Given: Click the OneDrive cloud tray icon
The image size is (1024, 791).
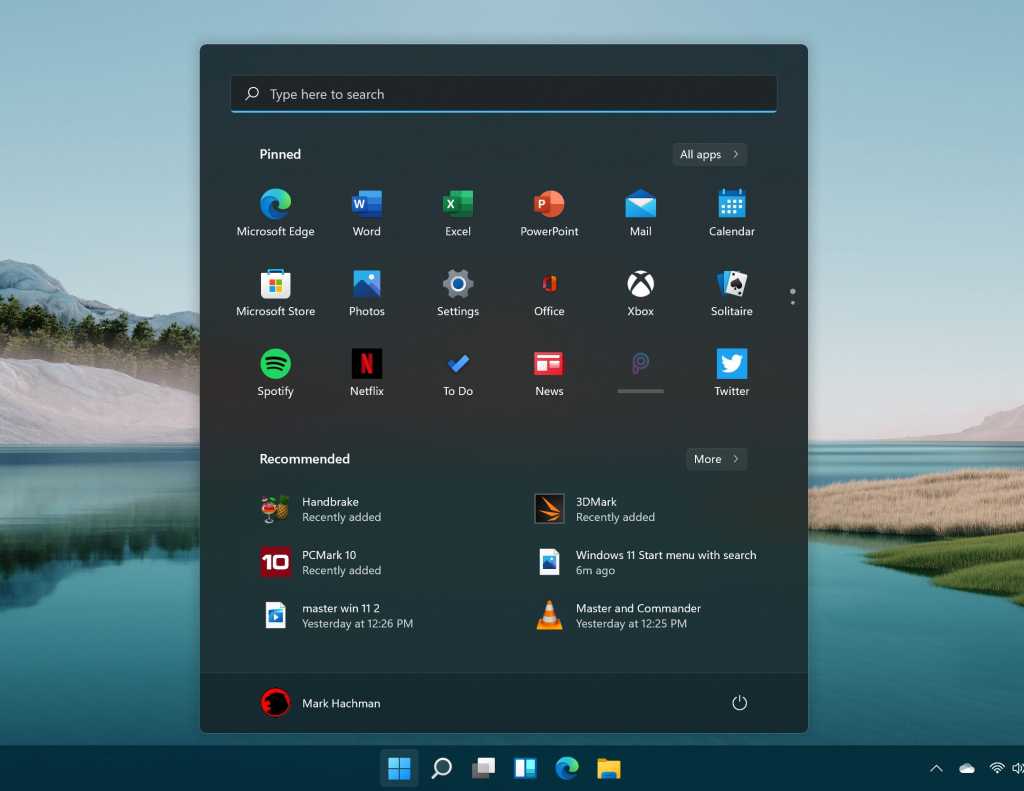Looking at the screenshot, I should coord(967,769).
